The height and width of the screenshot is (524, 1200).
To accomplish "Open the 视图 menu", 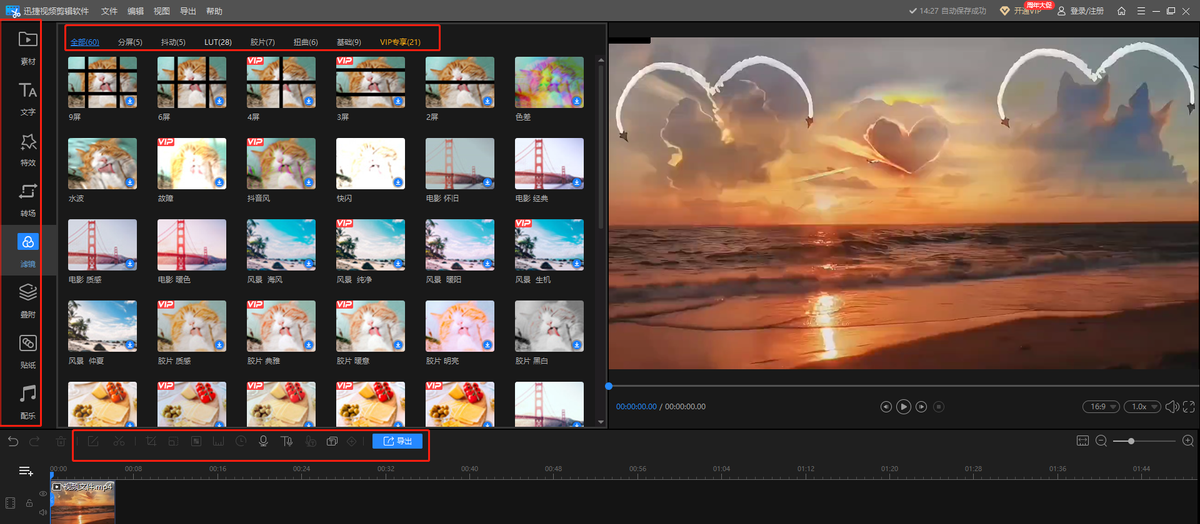I will [162, 10].
